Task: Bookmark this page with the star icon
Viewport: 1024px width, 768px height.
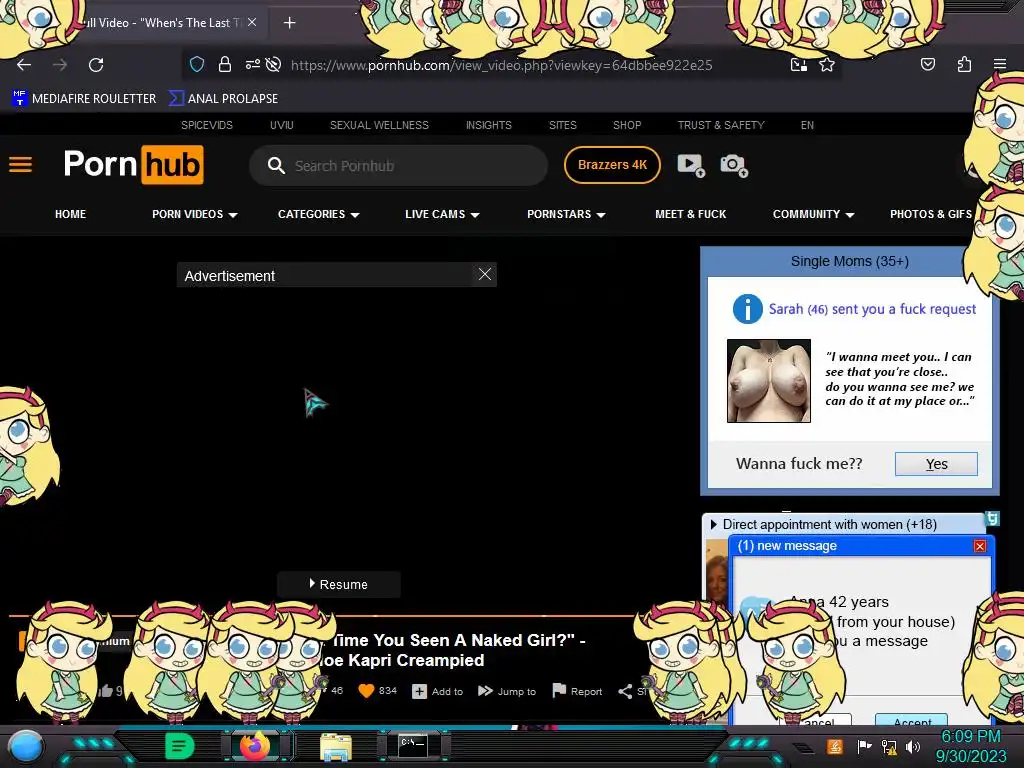Action: pyautogui.click(x=827, y=65)
